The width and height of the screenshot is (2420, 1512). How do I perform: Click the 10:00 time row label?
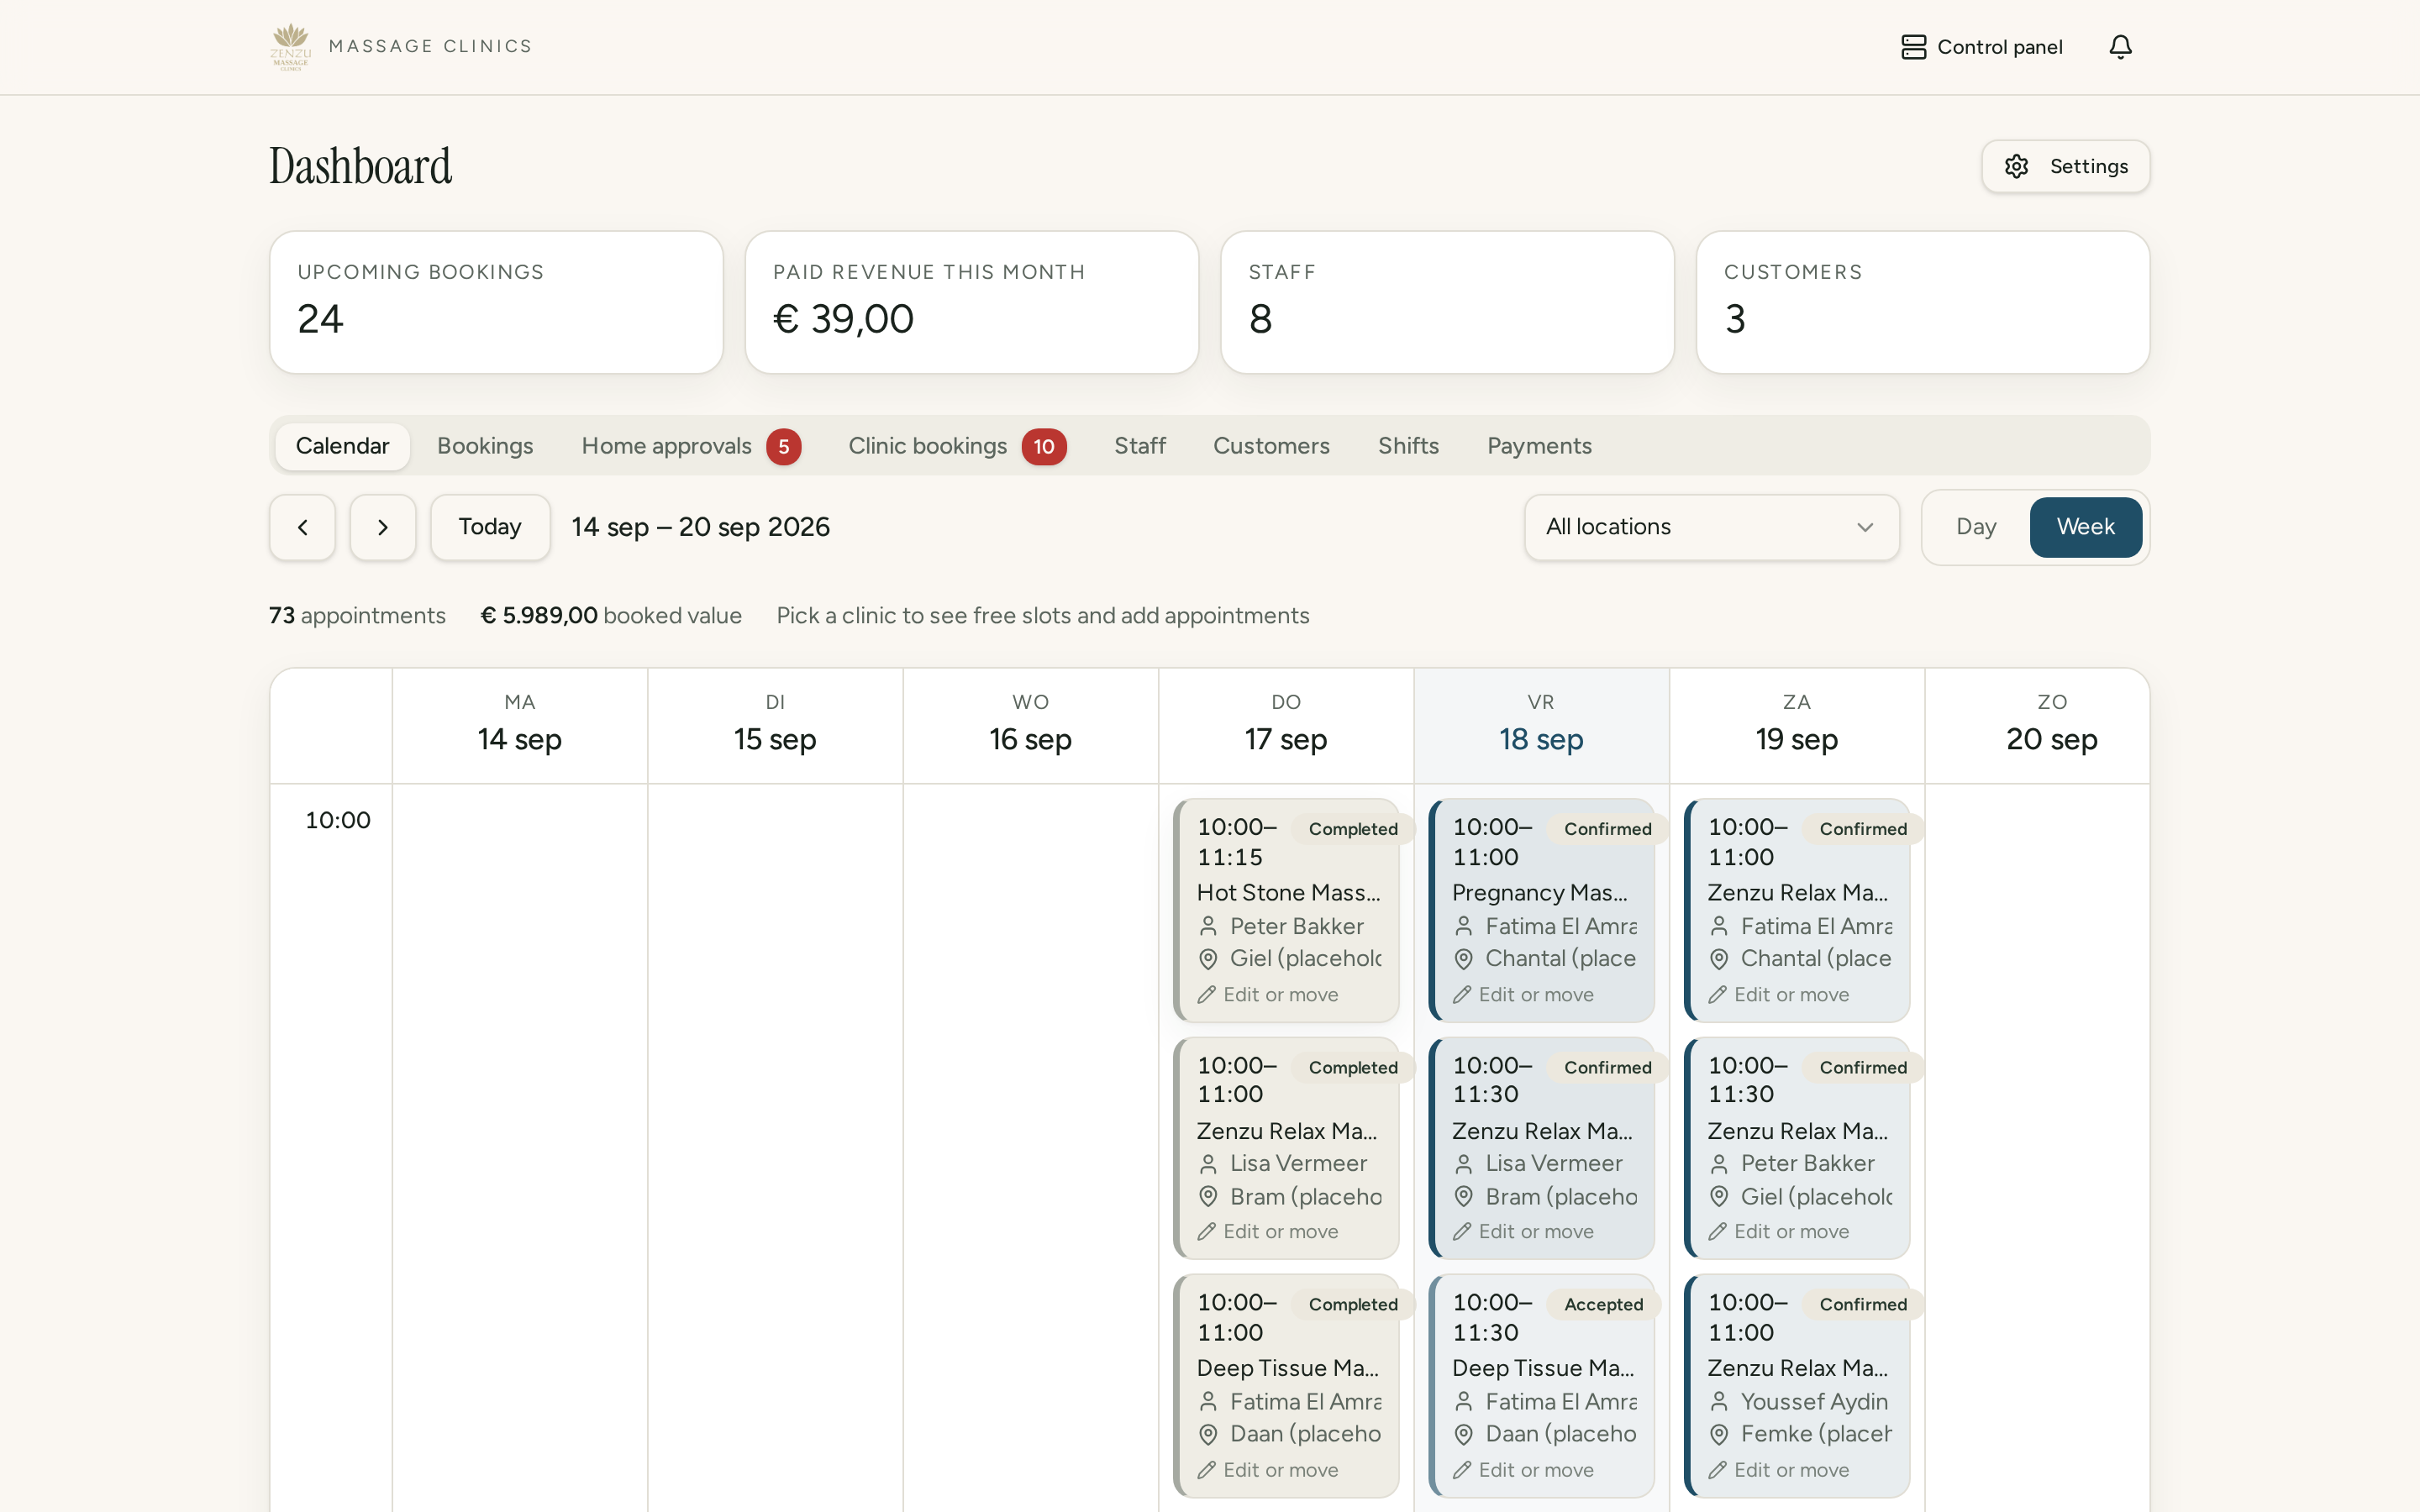click(338, 821)
